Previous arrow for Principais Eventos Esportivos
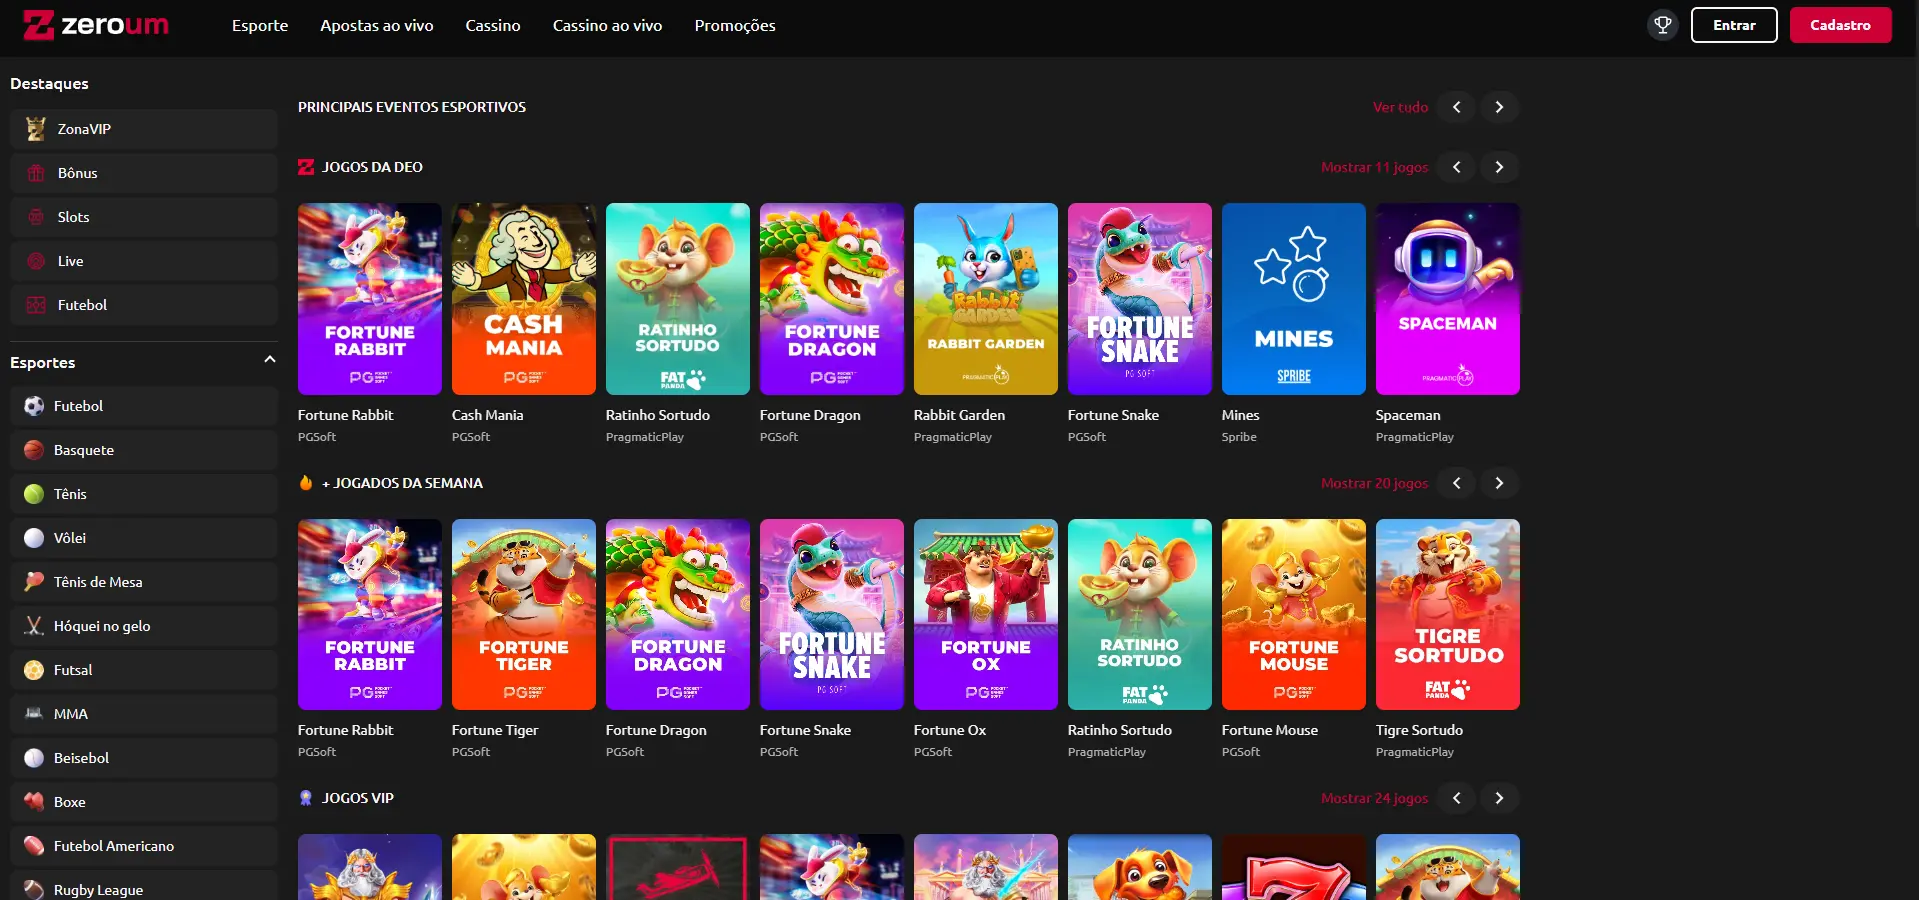 click(x=1456, y=107)
